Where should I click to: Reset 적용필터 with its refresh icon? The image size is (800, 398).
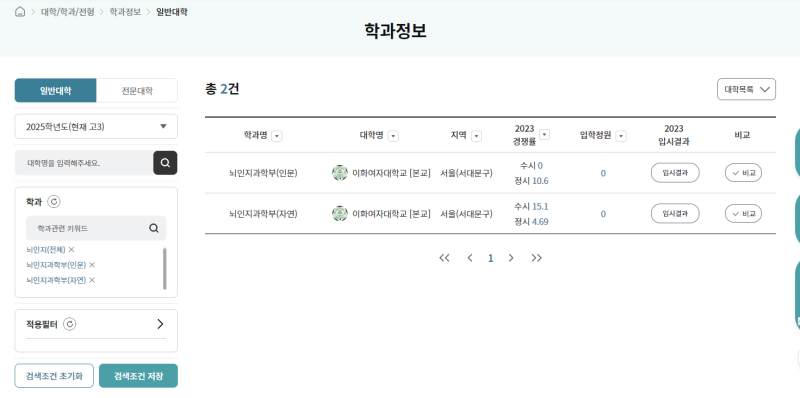pyautogui.click(x=70, y=324)
